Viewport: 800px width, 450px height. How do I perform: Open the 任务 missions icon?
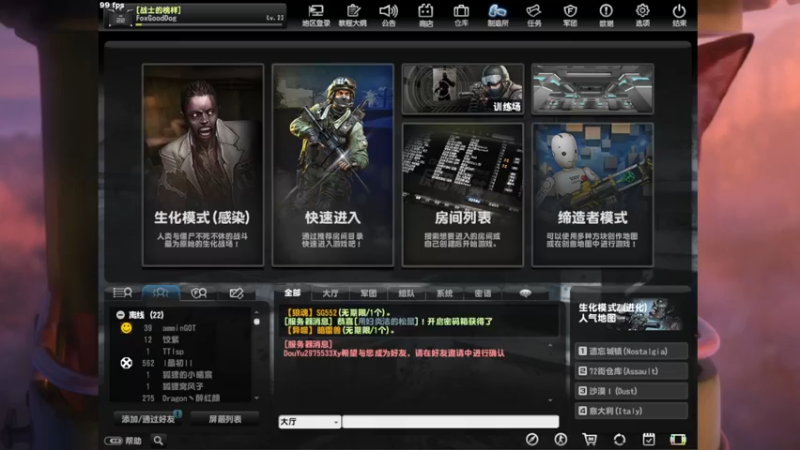pyautogui.click(x=534, y=15)
